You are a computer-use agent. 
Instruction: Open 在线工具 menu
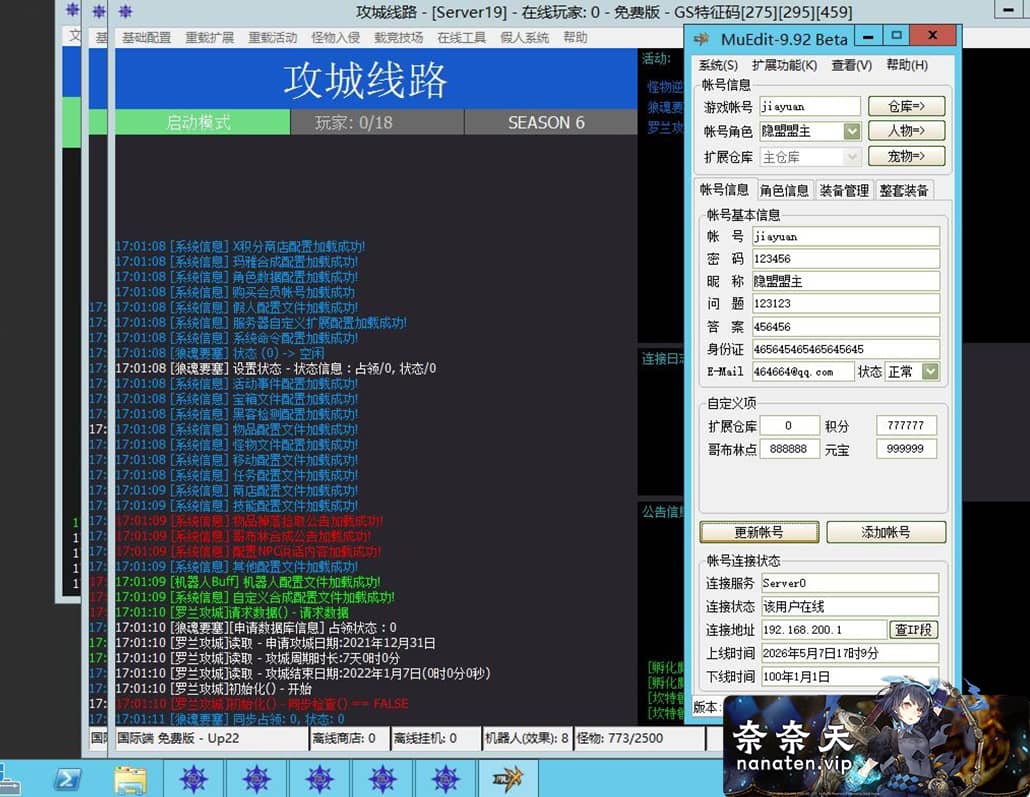click(461, 37)
